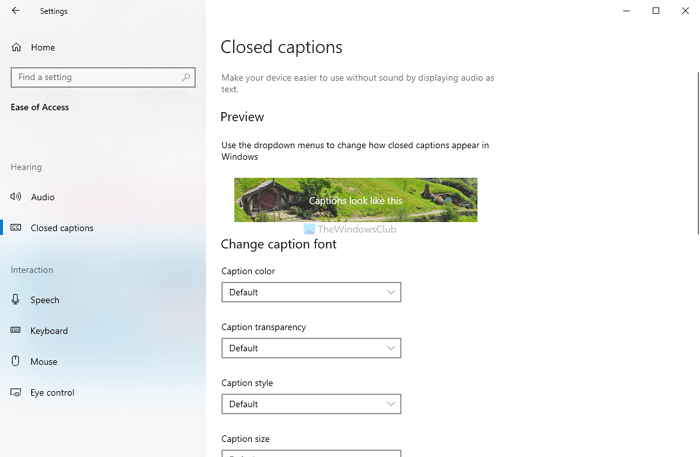Viewport: 700px width, 457px height.
Task: Click the caption preview image
Action: pyautogui.click(x=355, y=200)
